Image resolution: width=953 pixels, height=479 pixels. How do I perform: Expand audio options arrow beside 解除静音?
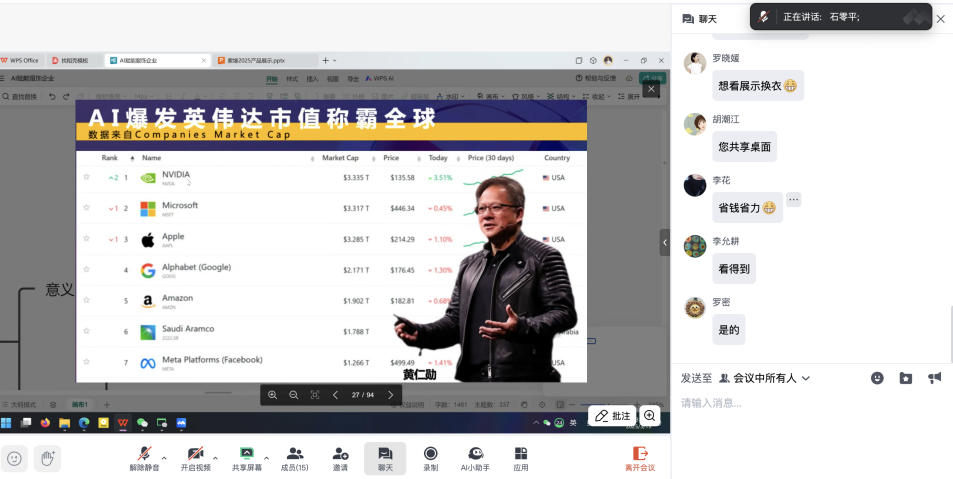click(164, 458)
